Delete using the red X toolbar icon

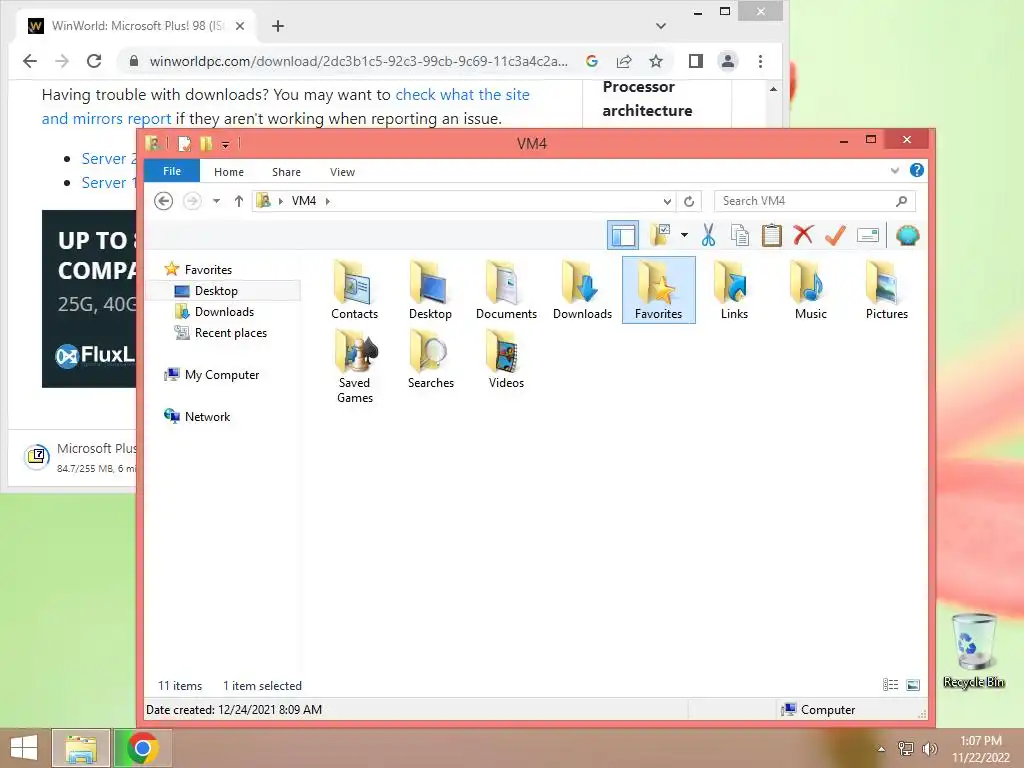pyautogui.click(x=803, y=235)
